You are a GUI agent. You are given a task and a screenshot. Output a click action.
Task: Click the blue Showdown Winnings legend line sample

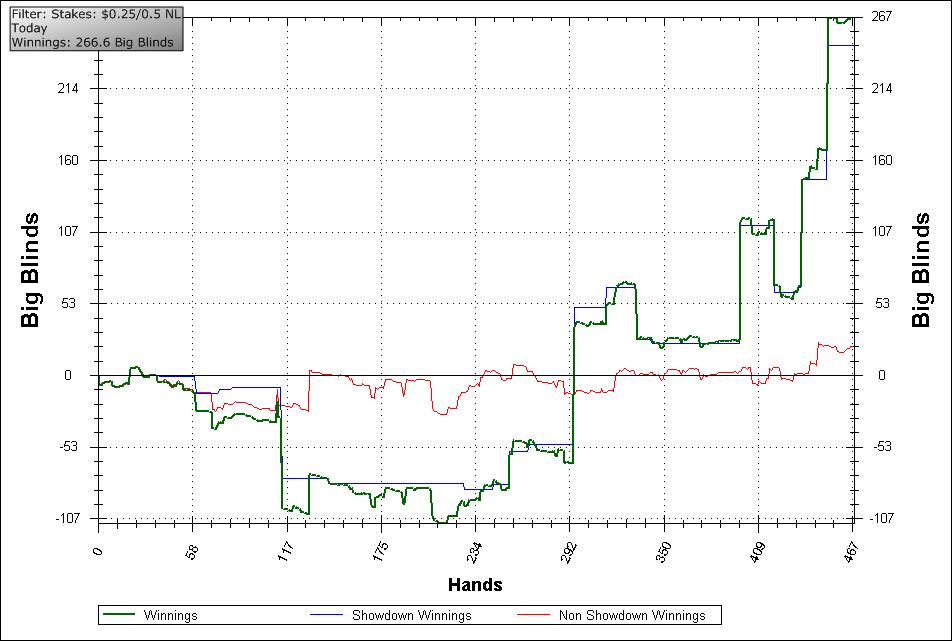(x=326, y=615)
